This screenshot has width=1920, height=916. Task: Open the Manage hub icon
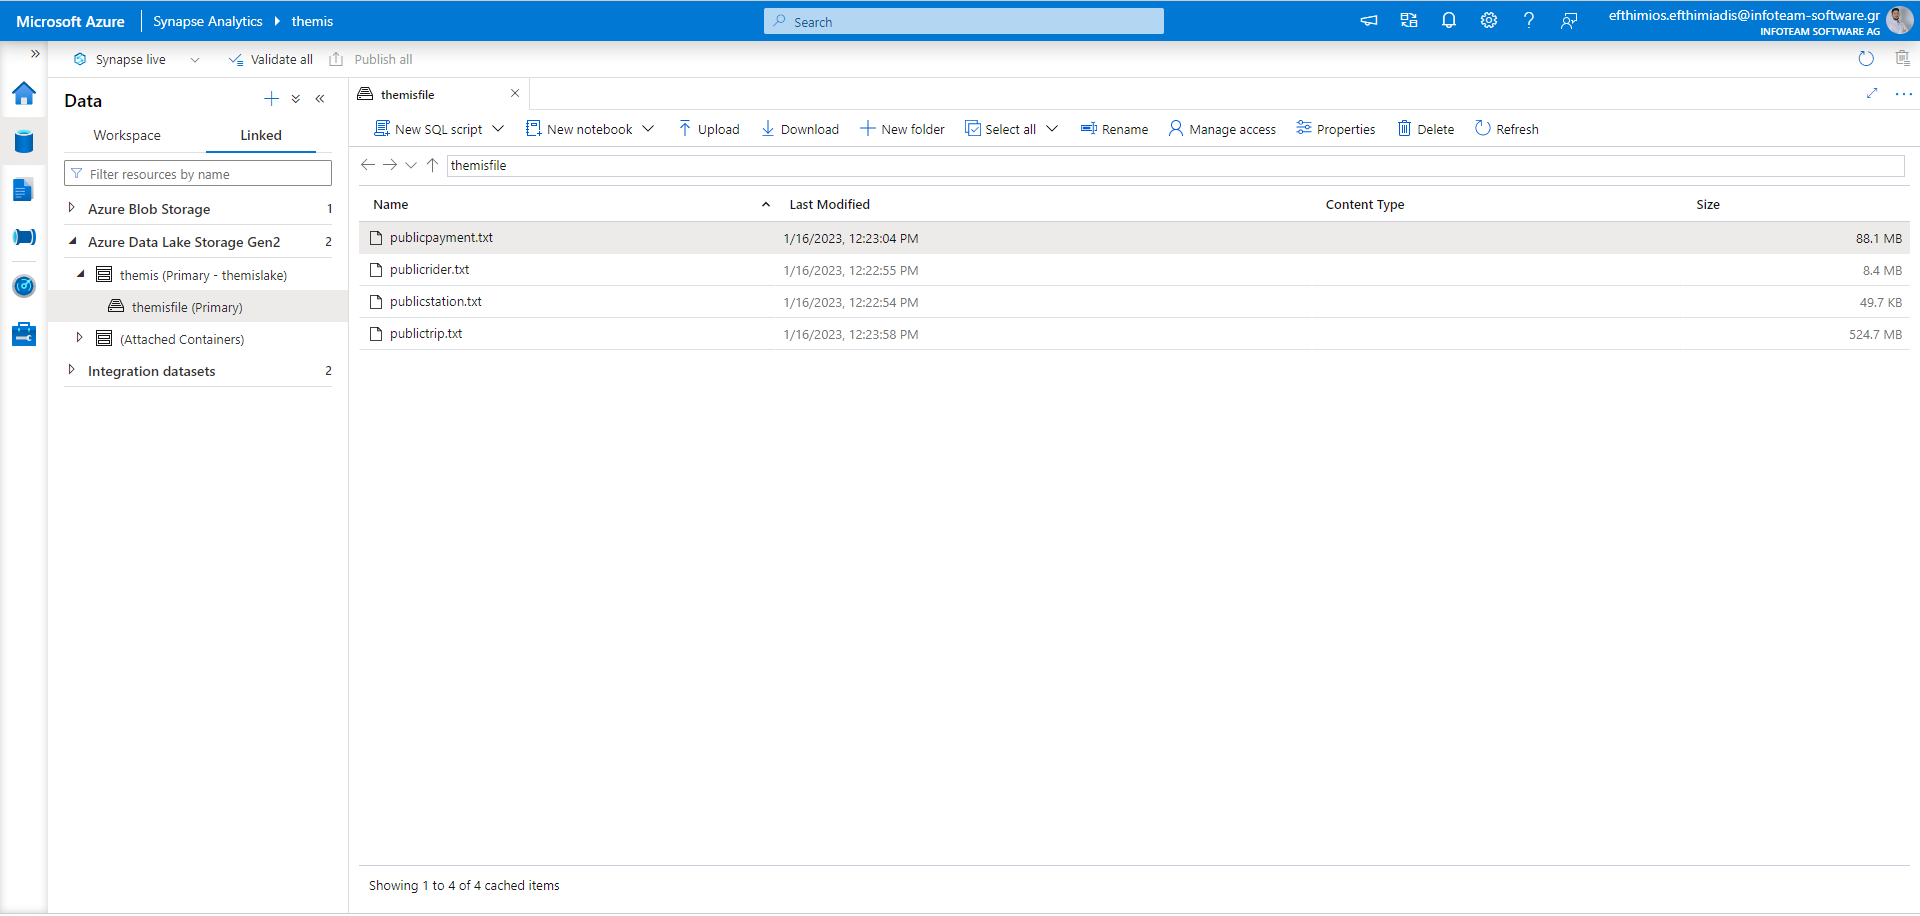[x=24, y=334]
